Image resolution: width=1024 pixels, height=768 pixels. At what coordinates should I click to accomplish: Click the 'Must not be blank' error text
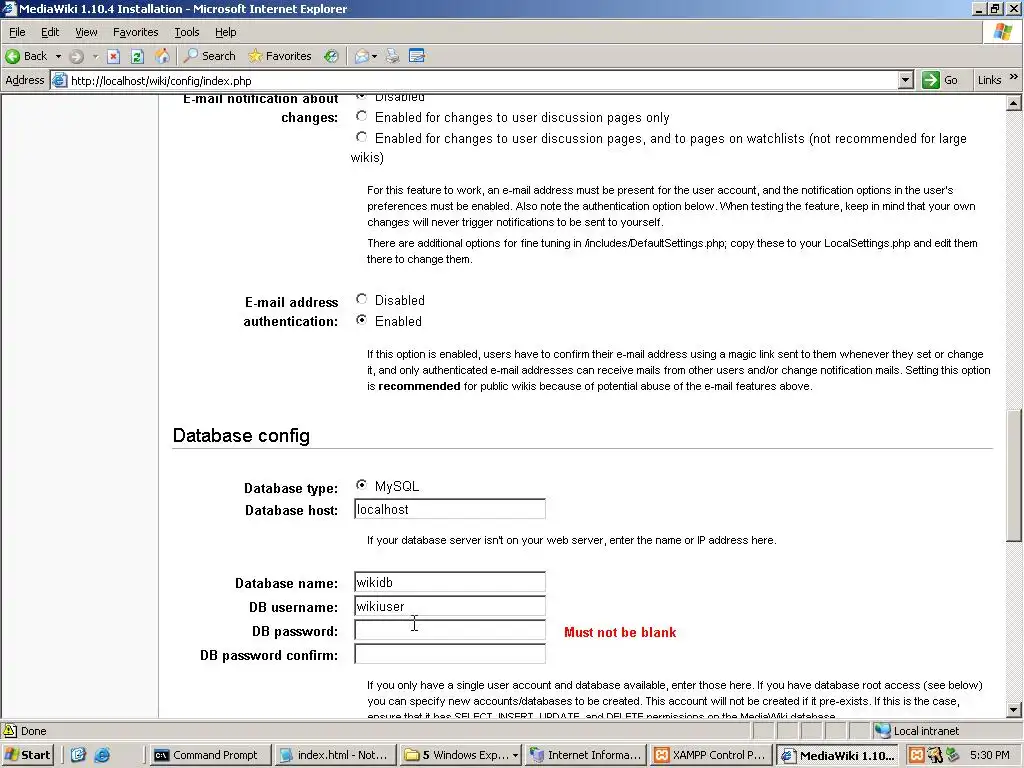point(620,632)
